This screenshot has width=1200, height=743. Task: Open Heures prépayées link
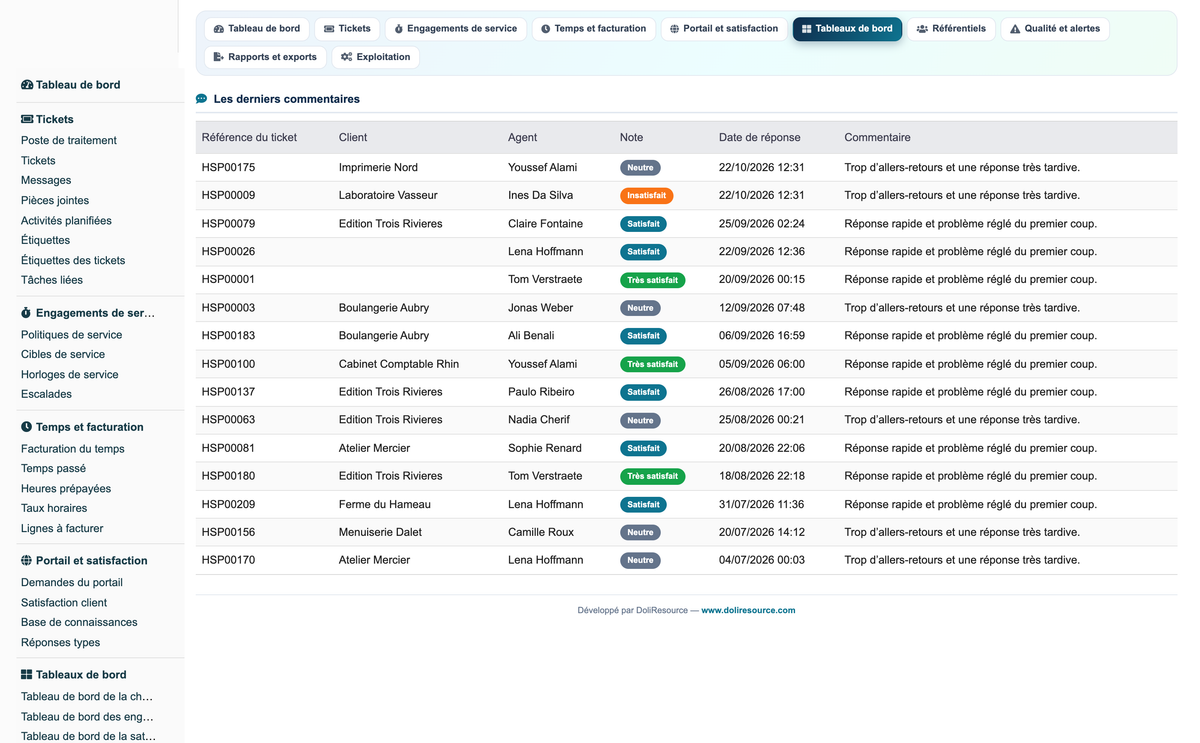[x=66, y=489]
